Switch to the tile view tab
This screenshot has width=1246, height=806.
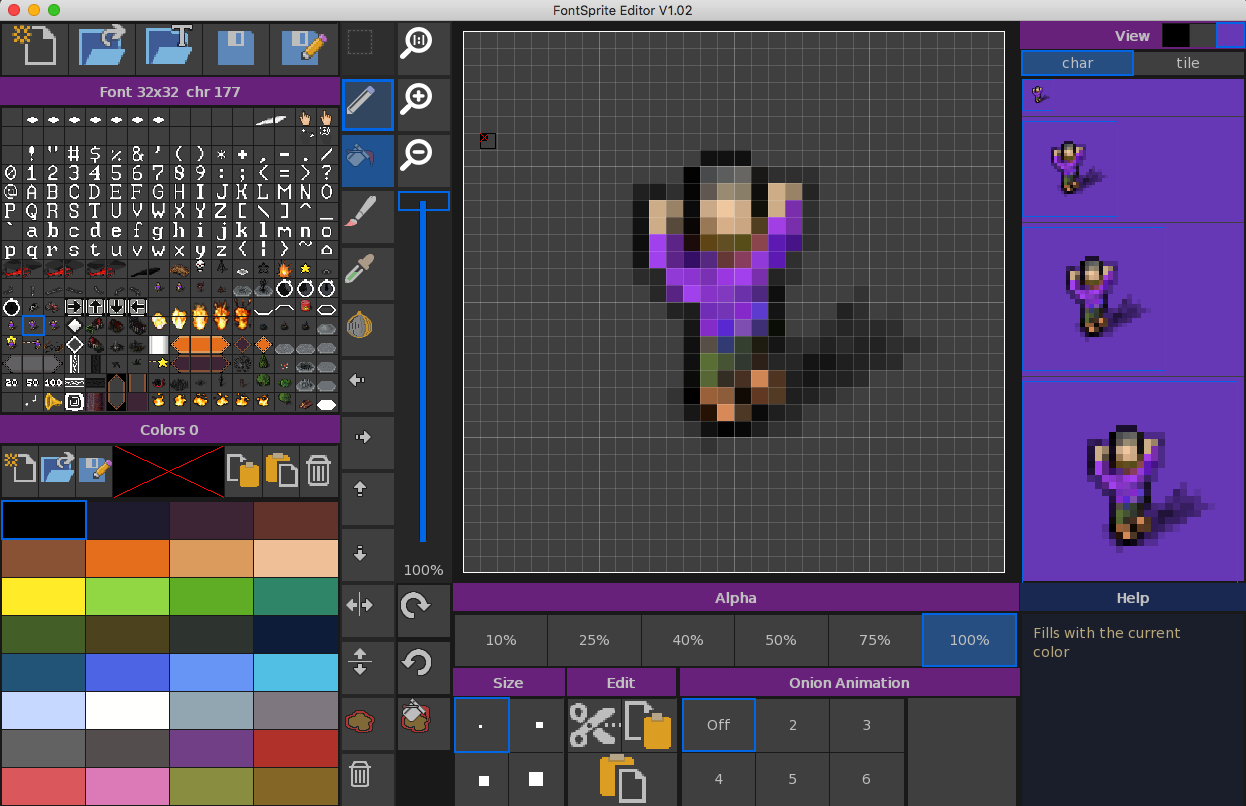(x=1187, y=63)
